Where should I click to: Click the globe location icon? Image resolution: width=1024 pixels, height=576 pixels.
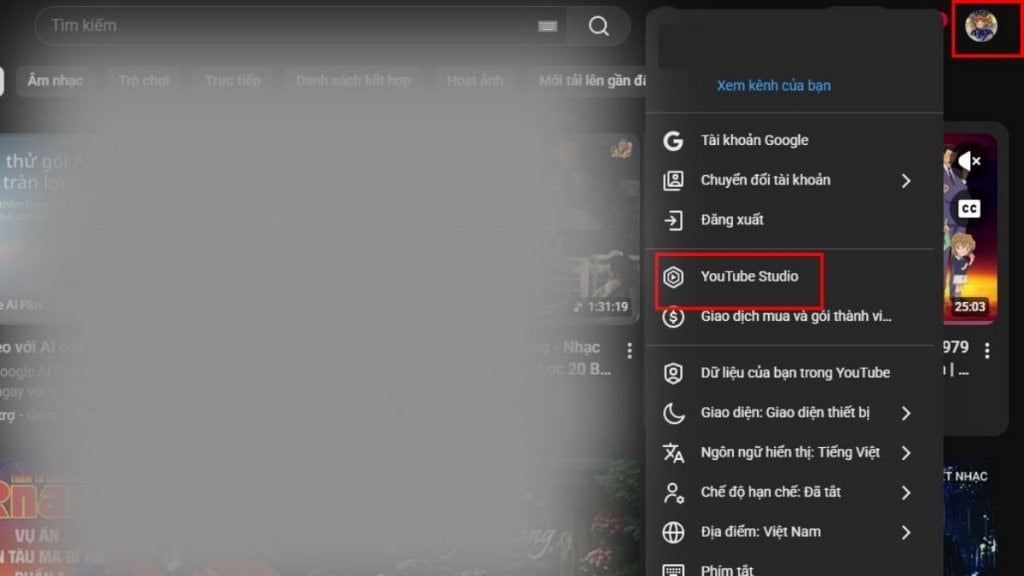[x=673, y=532]
